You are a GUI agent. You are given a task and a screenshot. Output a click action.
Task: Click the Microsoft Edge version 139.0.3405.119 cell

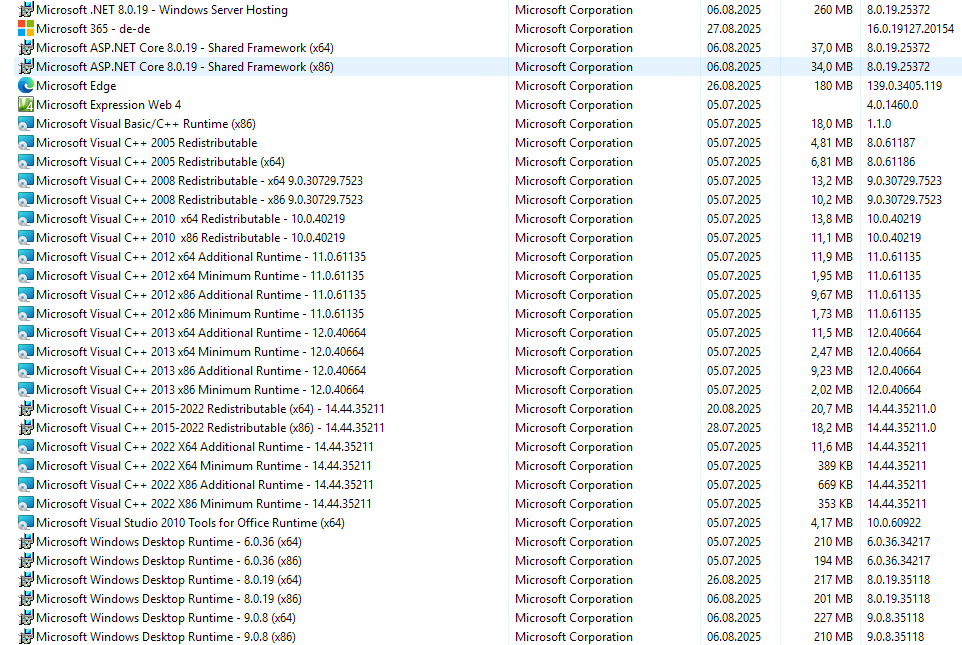pos(904,86)
